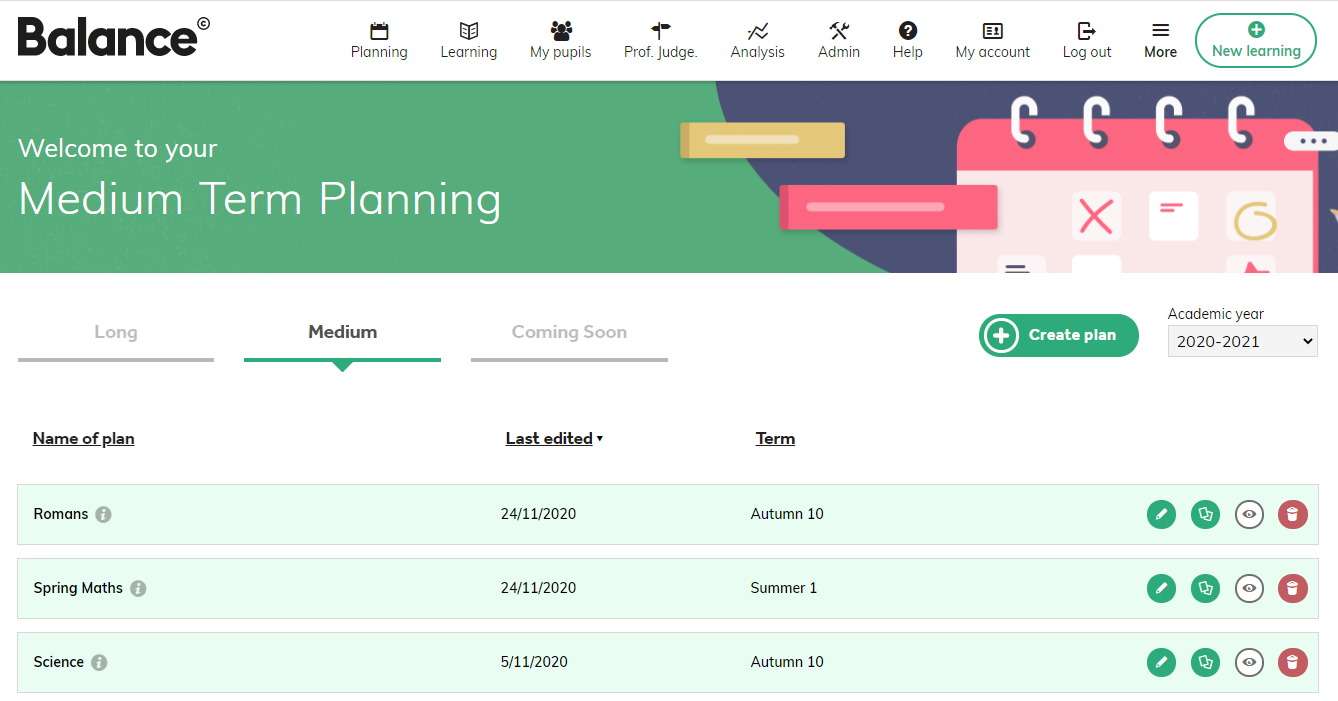The height and width of the screenshot is (701, 1338).
Task: Edit the Romans plan with pencil icon
Action: [x=1161, y=514]
